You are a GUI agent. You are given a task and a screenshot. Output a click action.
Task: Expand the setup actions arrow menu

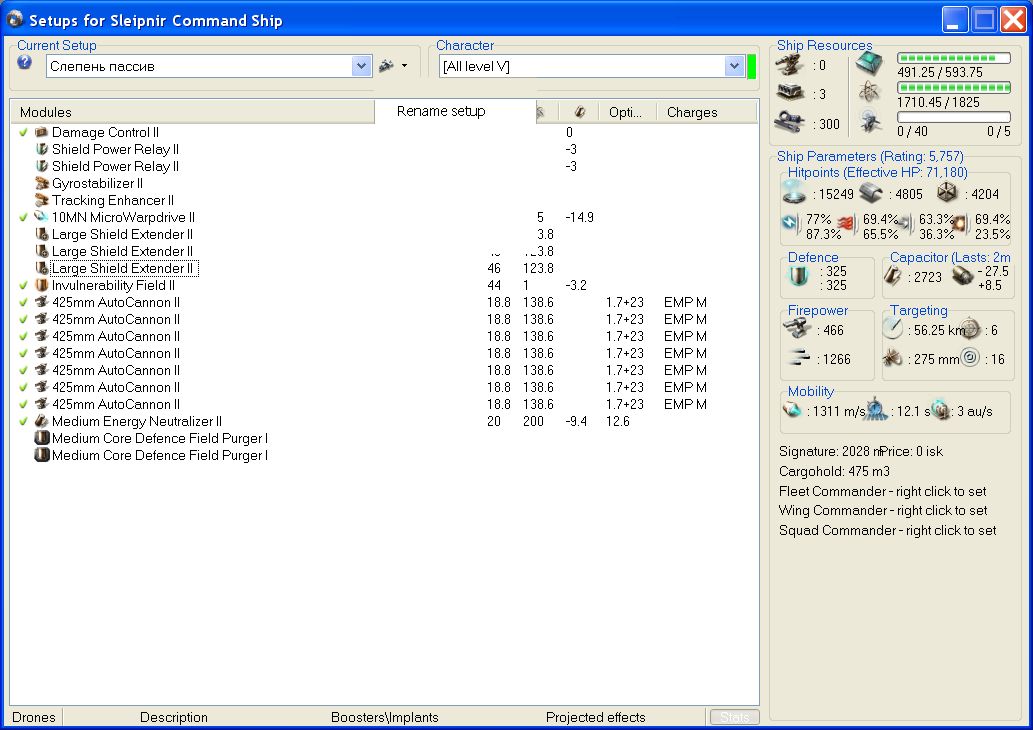point(404,66)
